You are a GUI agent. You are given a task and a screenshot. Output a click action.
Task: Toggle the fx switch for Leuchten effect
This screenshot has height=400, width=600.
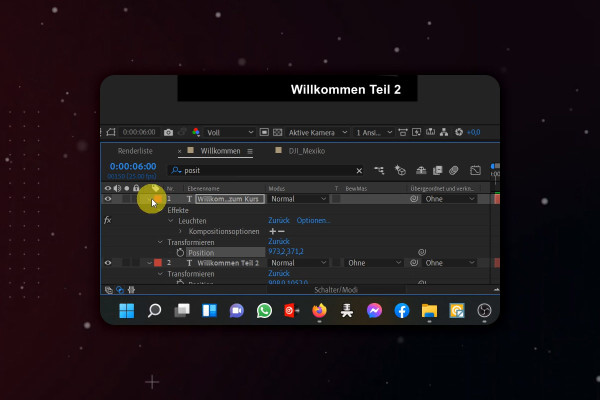tap(108, 220)
